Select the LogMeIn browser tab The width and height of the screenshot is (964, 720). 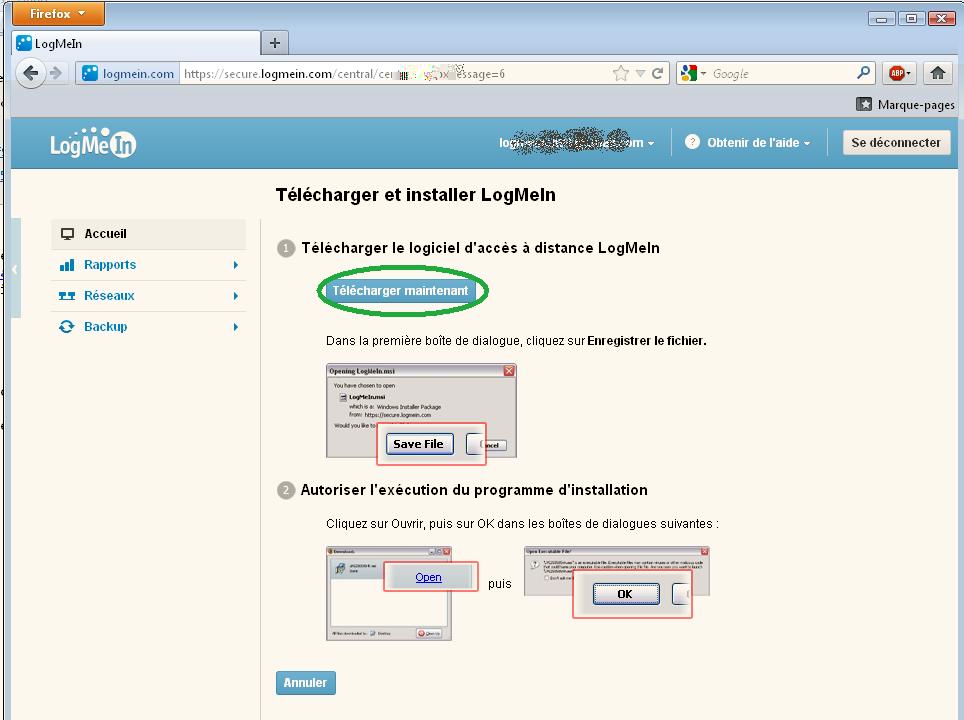(x=136, y=44)
